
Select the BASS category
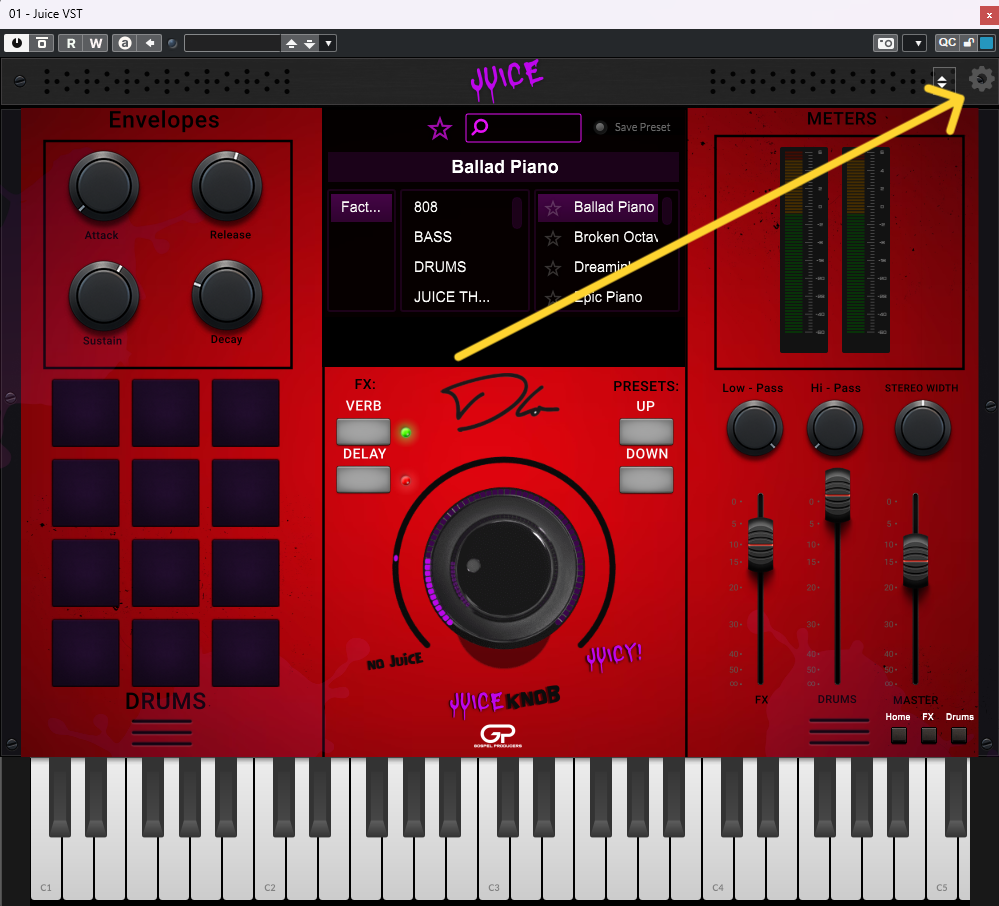[x=433, y=237]
